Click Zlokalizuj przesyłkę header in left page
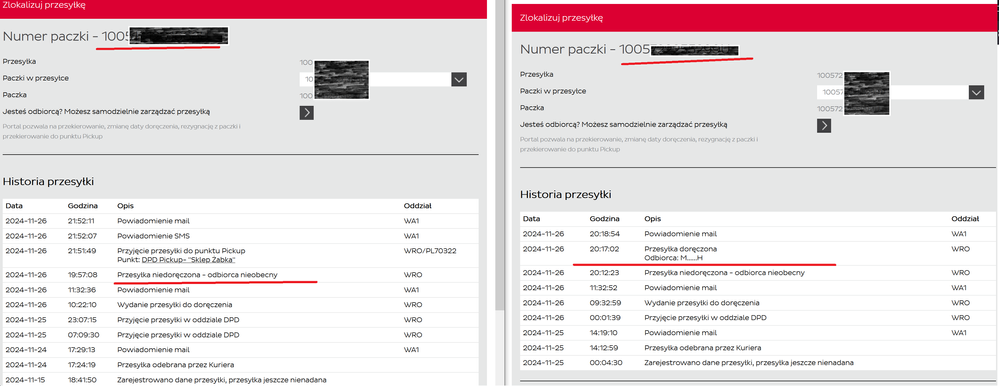999x386 pixels. coord(44,5)
